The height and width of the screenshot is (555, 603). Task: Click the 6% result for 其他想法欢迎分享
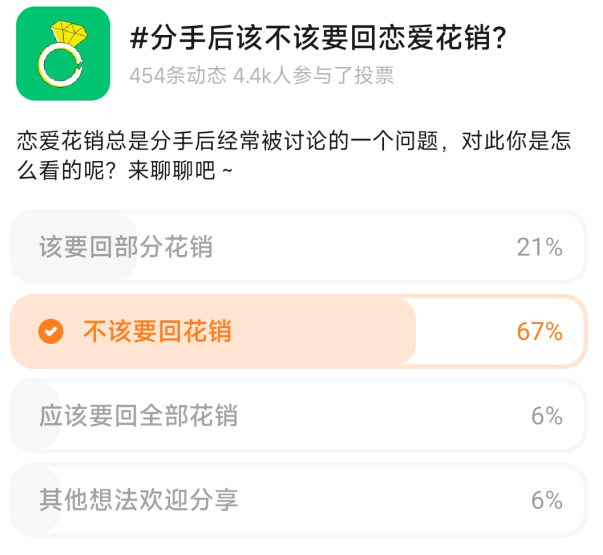click(546, 499)
